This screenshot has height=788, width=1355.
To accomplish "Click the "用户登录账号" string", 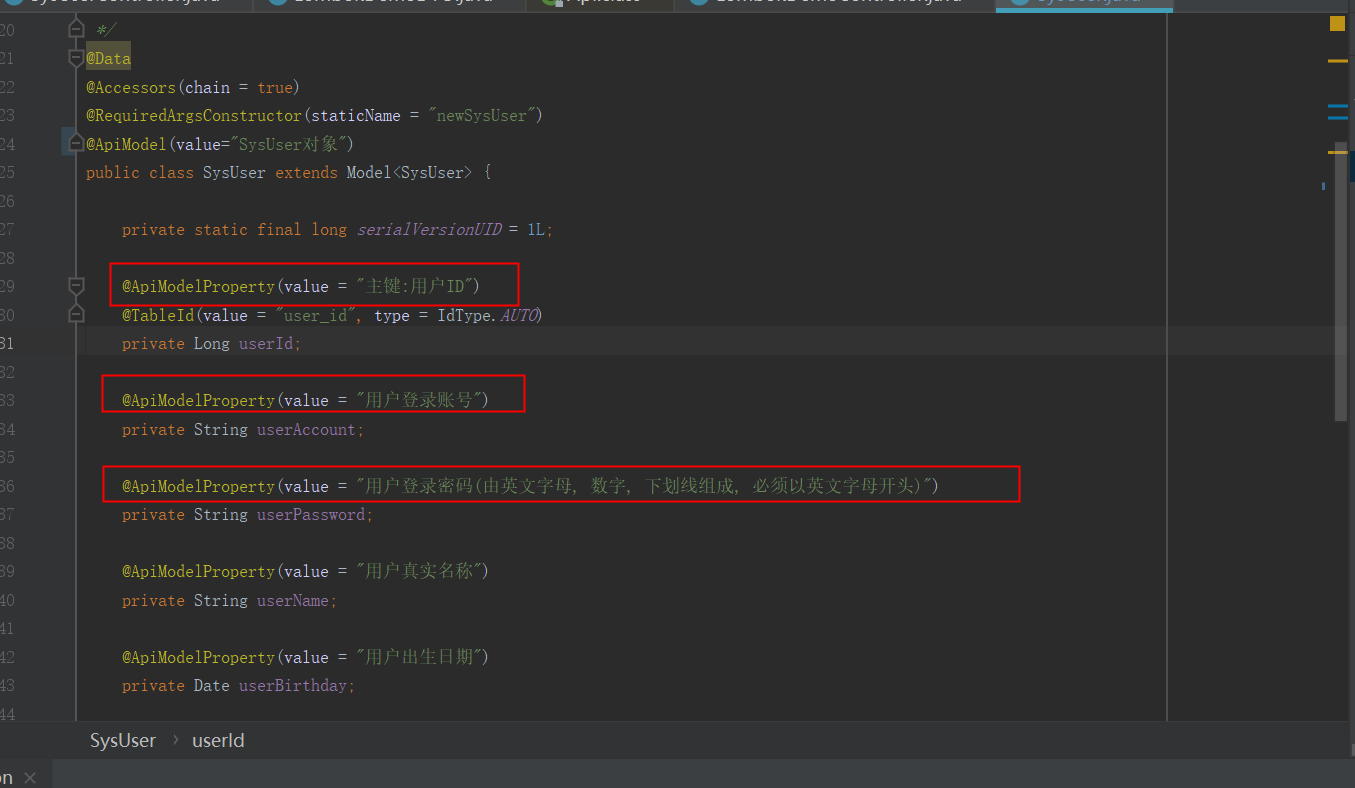I will (x=422, y=401).
